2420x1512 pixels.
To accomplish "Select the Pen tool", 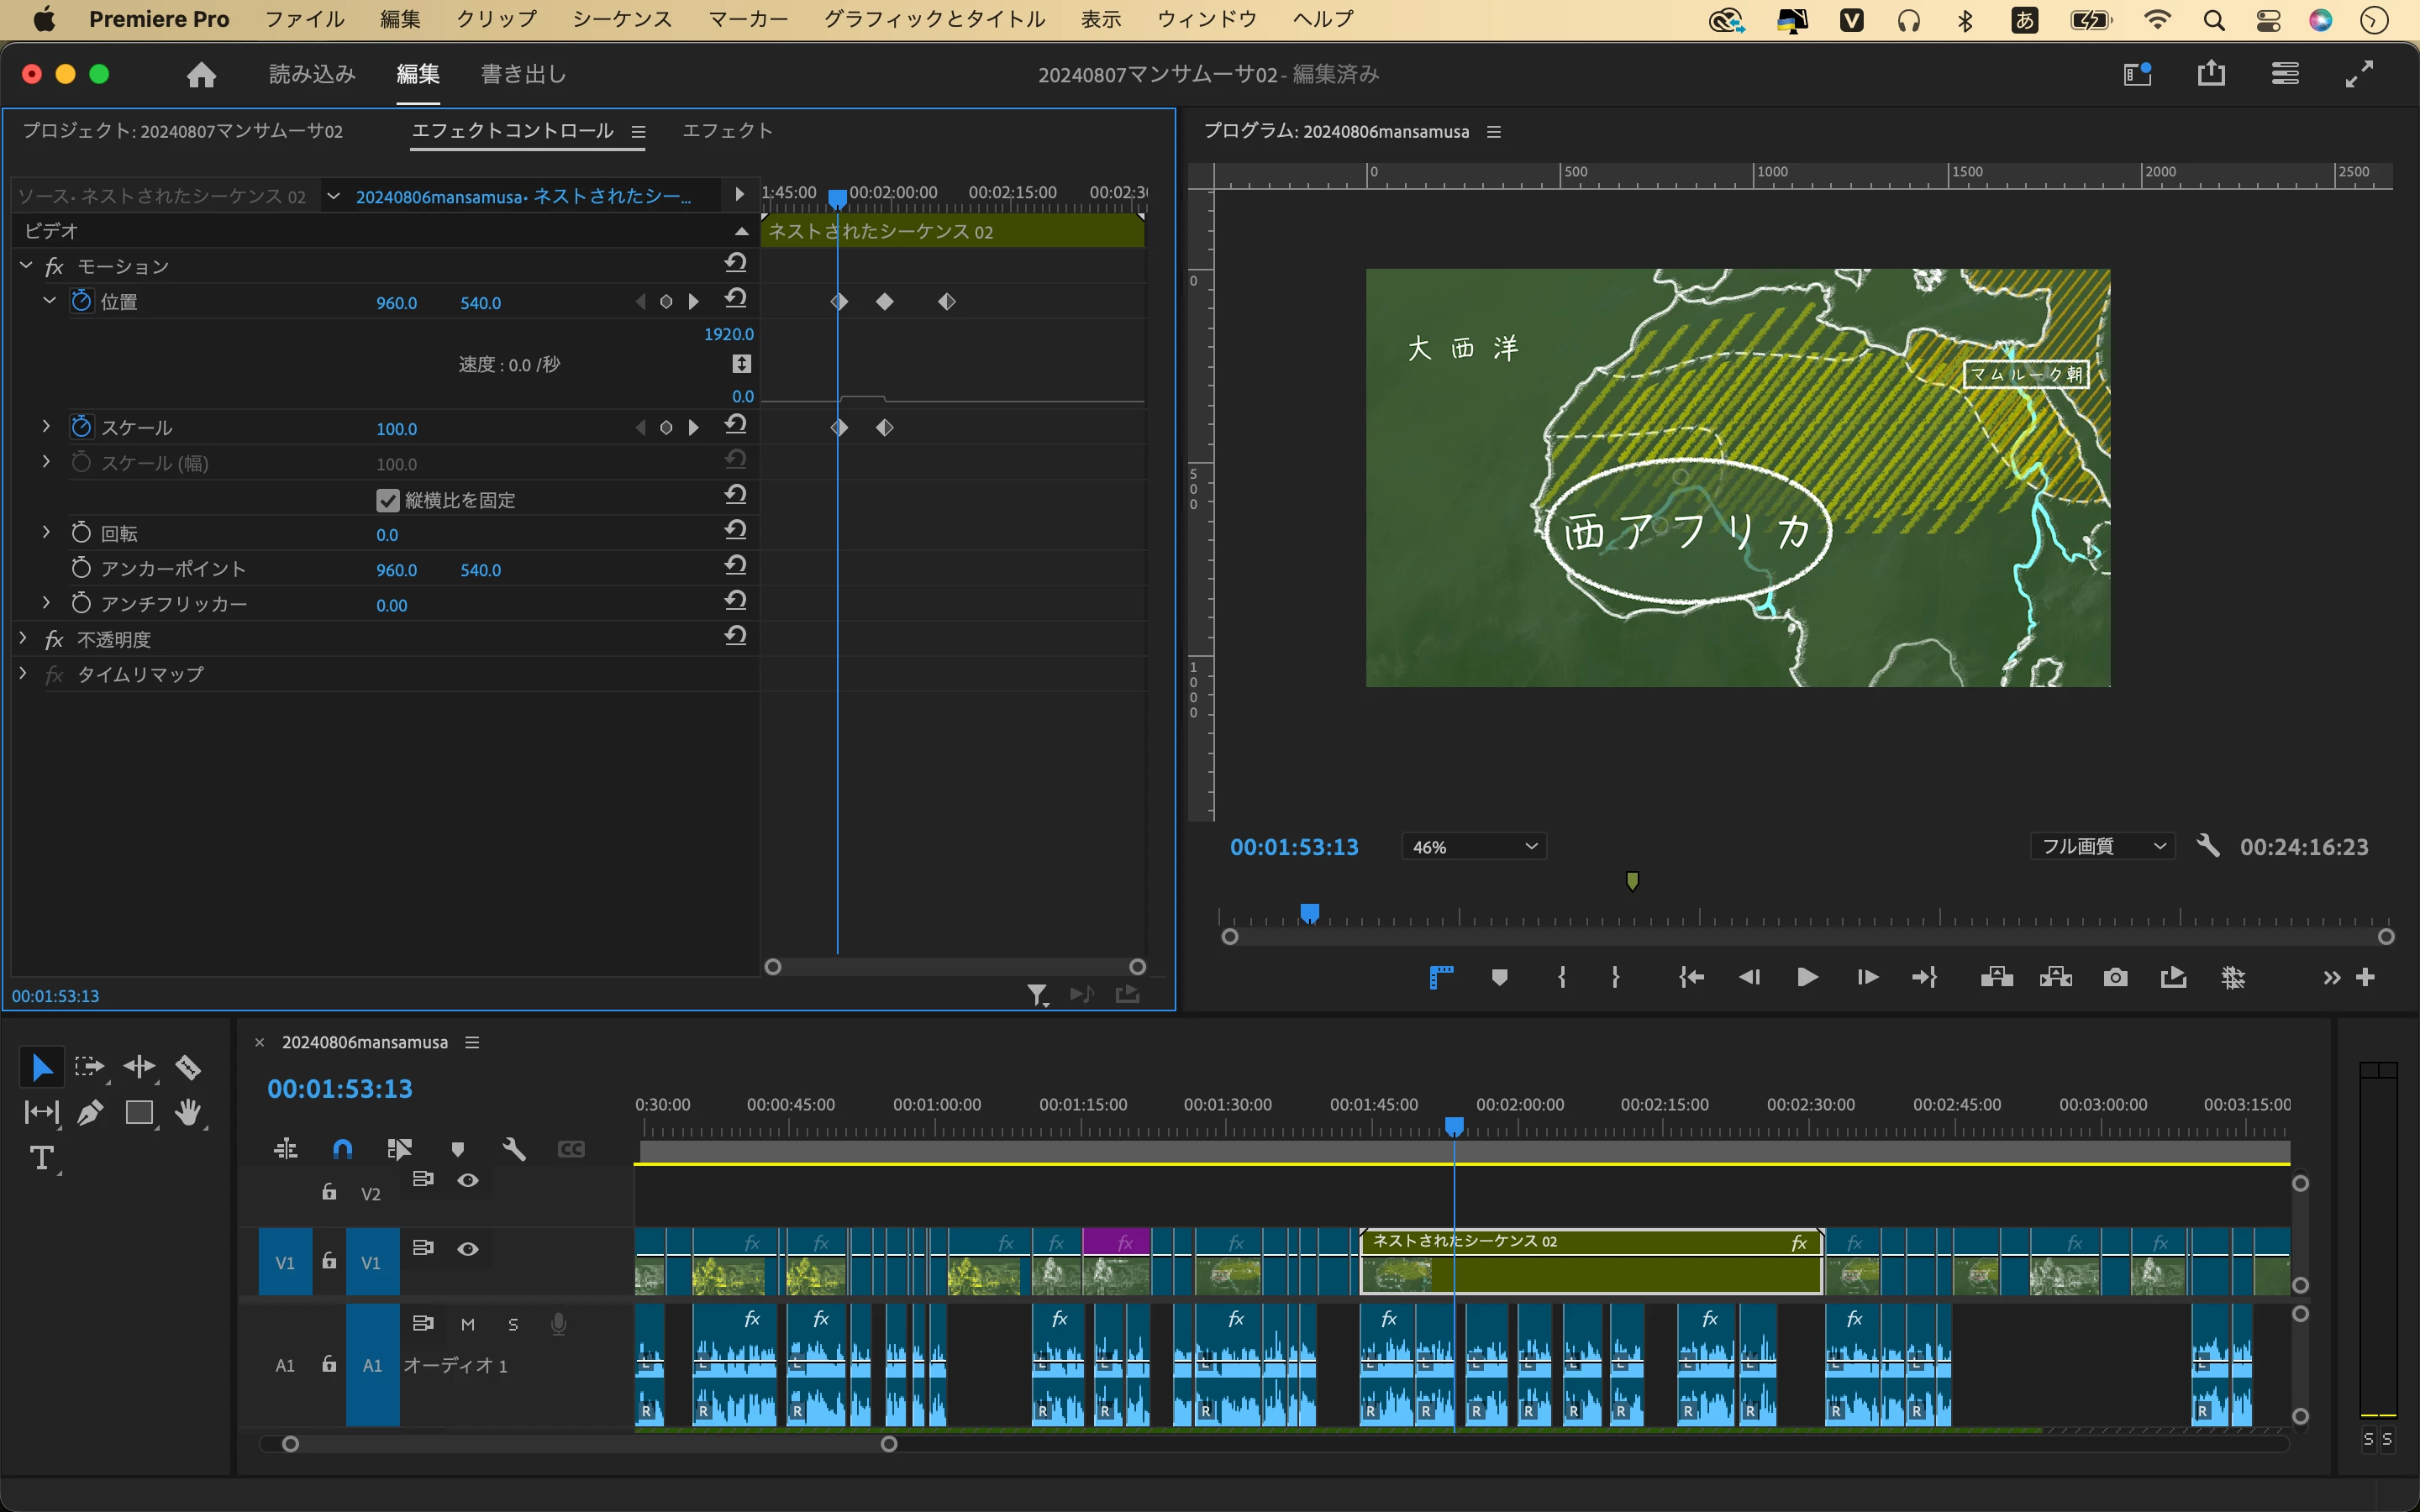I will (90, 1113).
